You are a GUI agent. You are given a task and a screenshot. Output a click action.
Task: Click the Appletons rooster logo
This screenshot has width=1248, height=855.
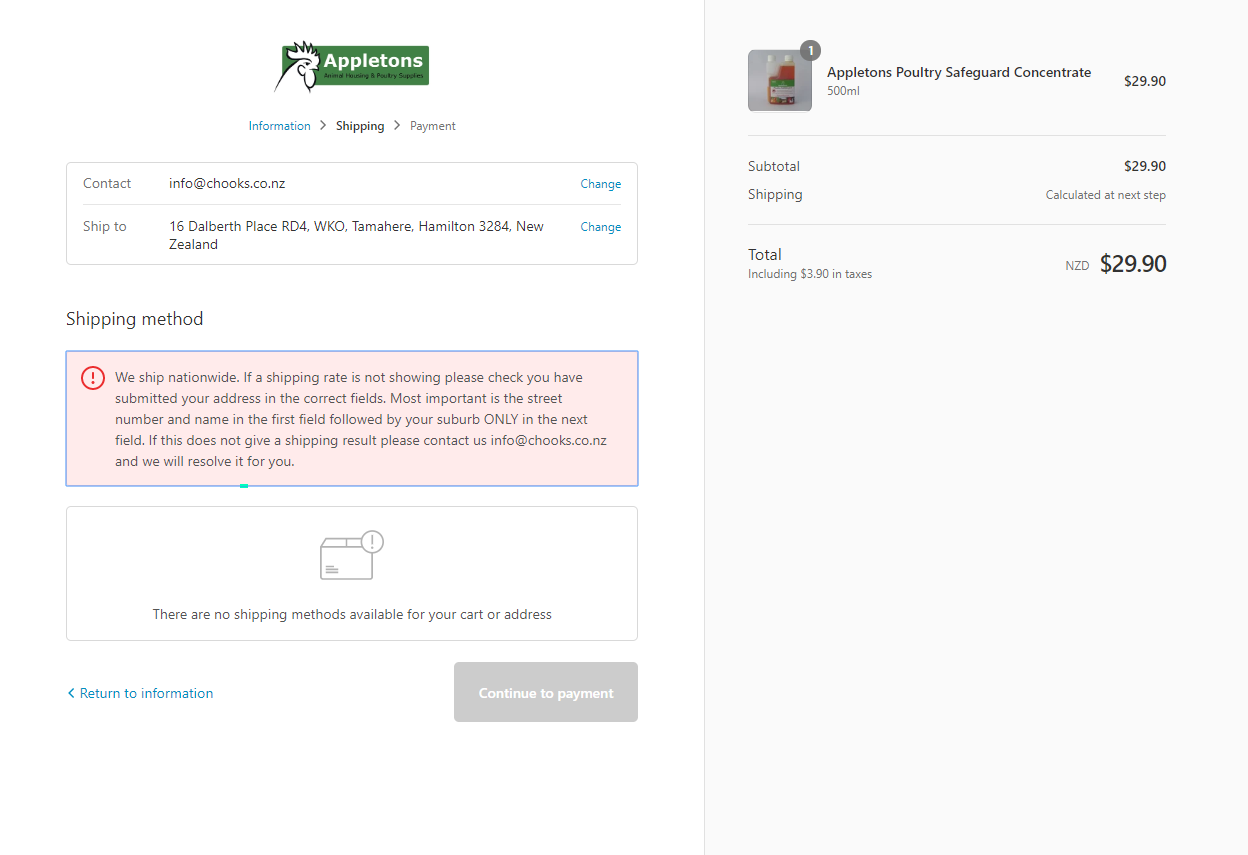352,67
